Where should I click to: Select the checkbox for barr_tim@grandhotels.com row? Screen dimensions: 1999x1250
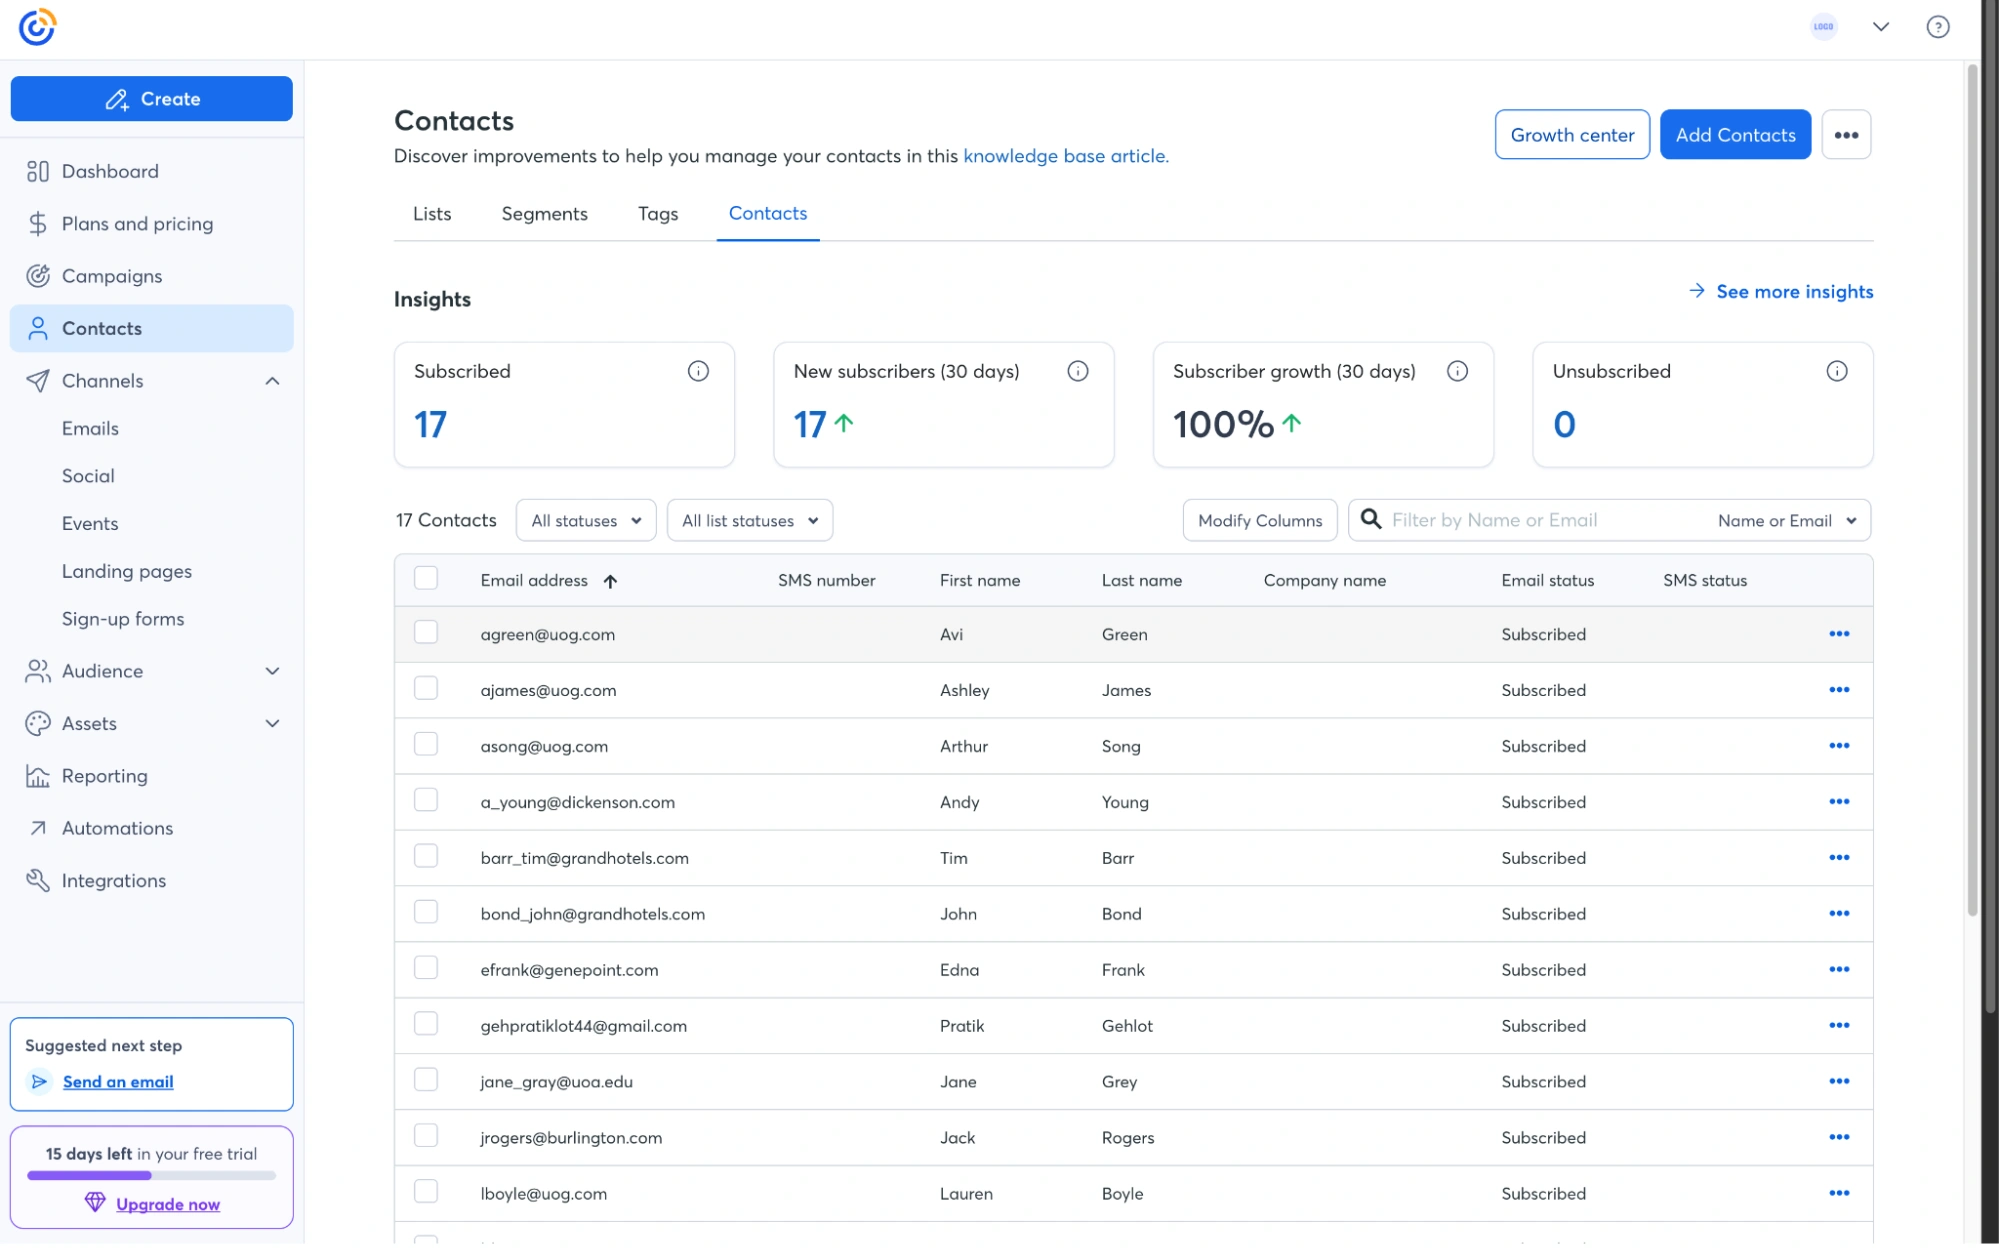coord(426,856)
